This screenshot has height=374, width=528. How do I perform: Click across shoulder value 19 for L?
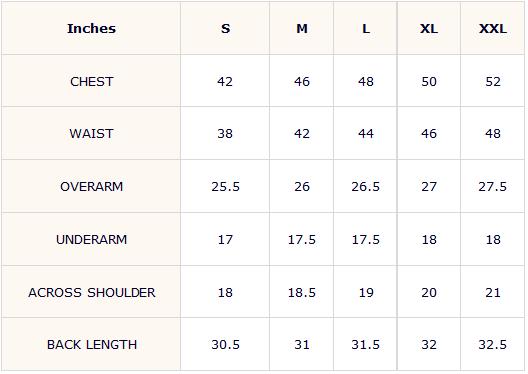[366, 292]
